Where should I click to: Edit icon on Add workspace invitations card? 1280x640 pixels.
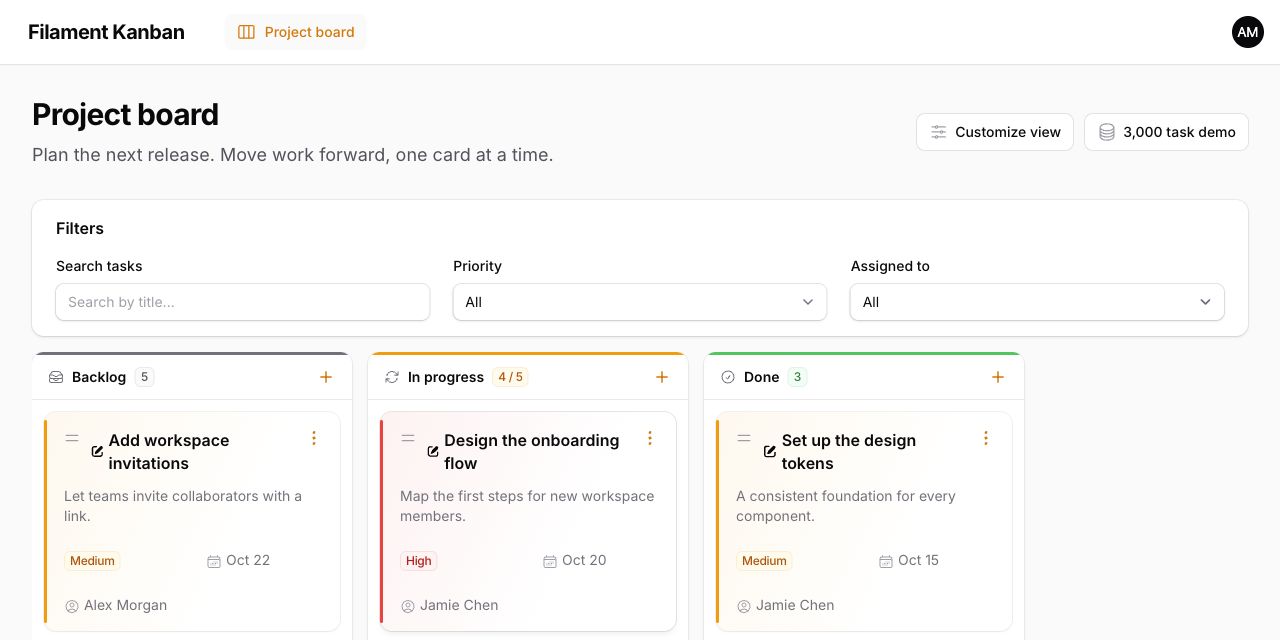coord(97,451)
